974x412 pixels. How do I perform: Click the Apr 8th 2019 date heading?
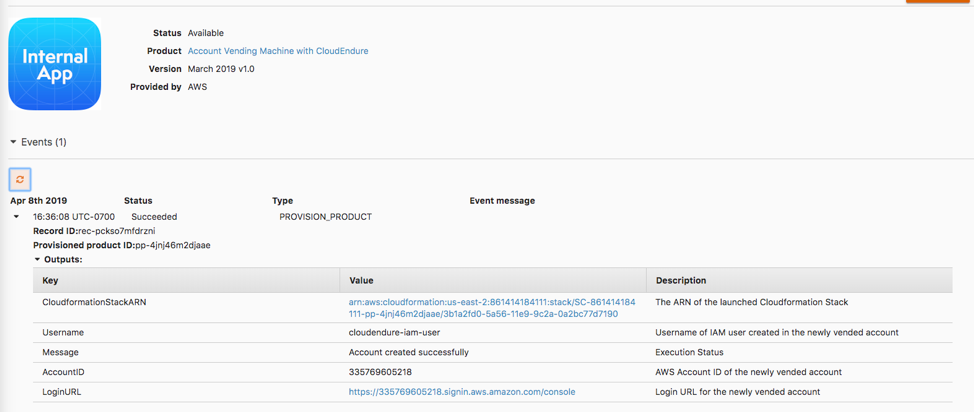(x=39, y=201)
